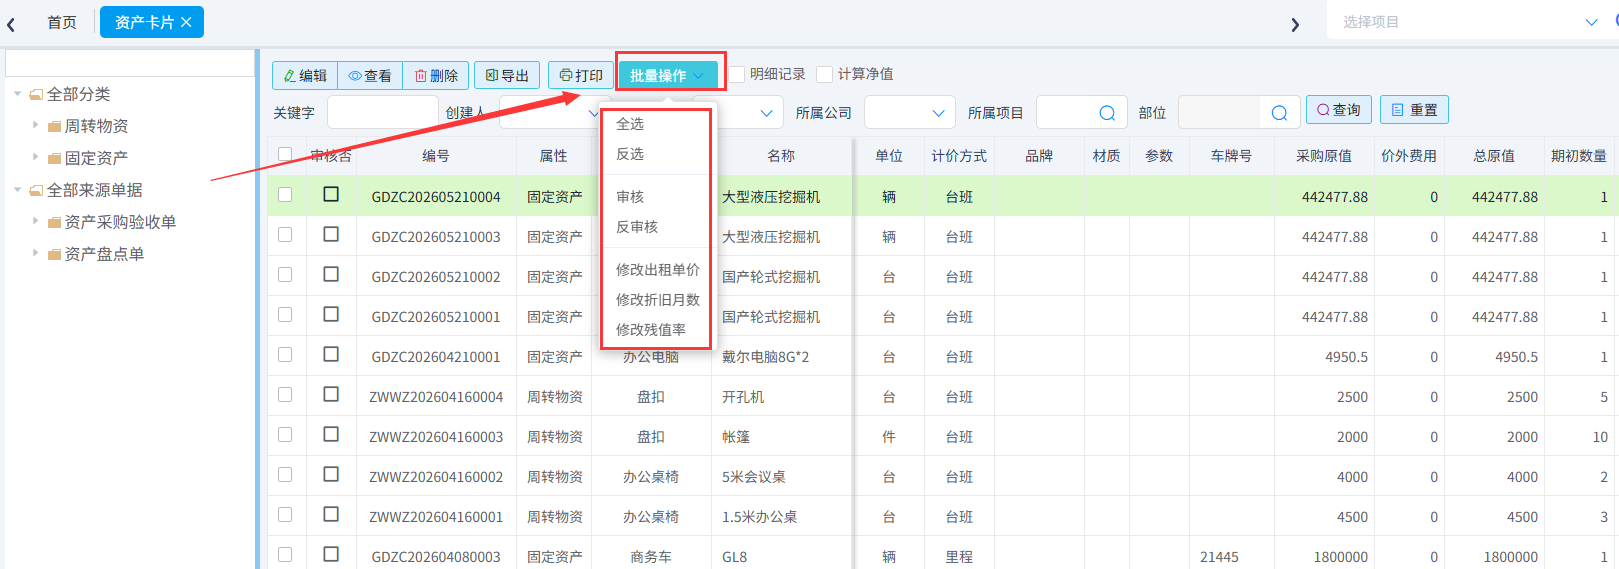Screen dimensions: 1619x569
Task: Click the 全部来源单据 folder icon
Action: (x=36, y=190)
